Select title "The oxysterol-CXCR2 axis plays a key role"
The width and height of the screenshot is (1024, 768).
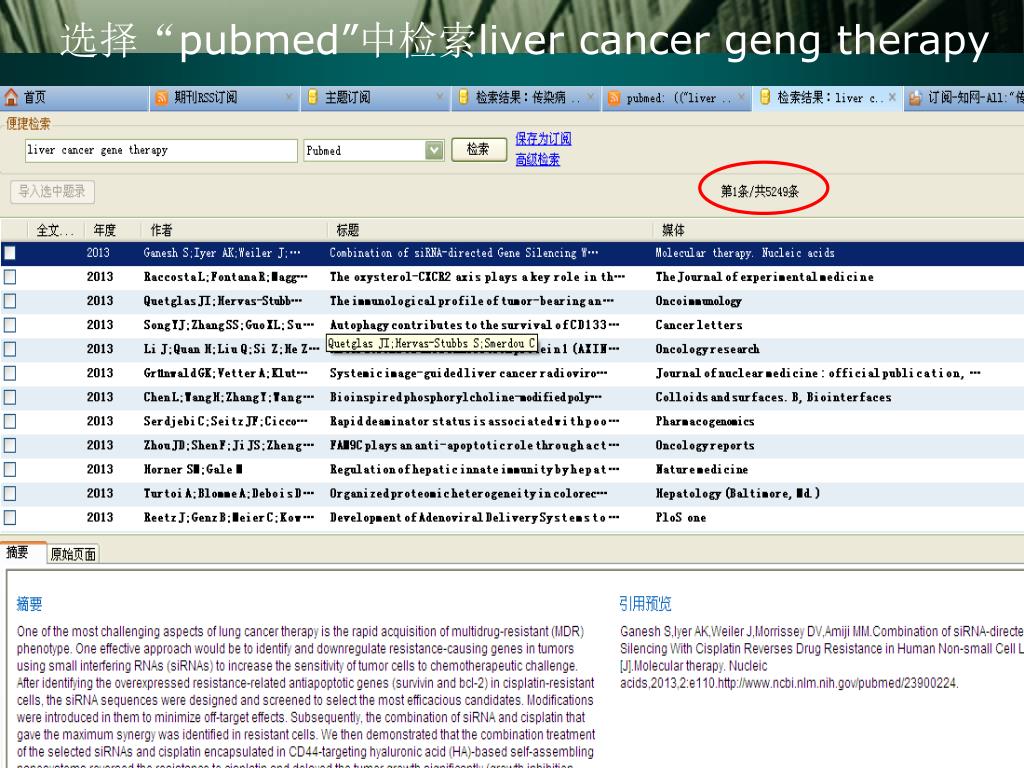tap(477, 277)
